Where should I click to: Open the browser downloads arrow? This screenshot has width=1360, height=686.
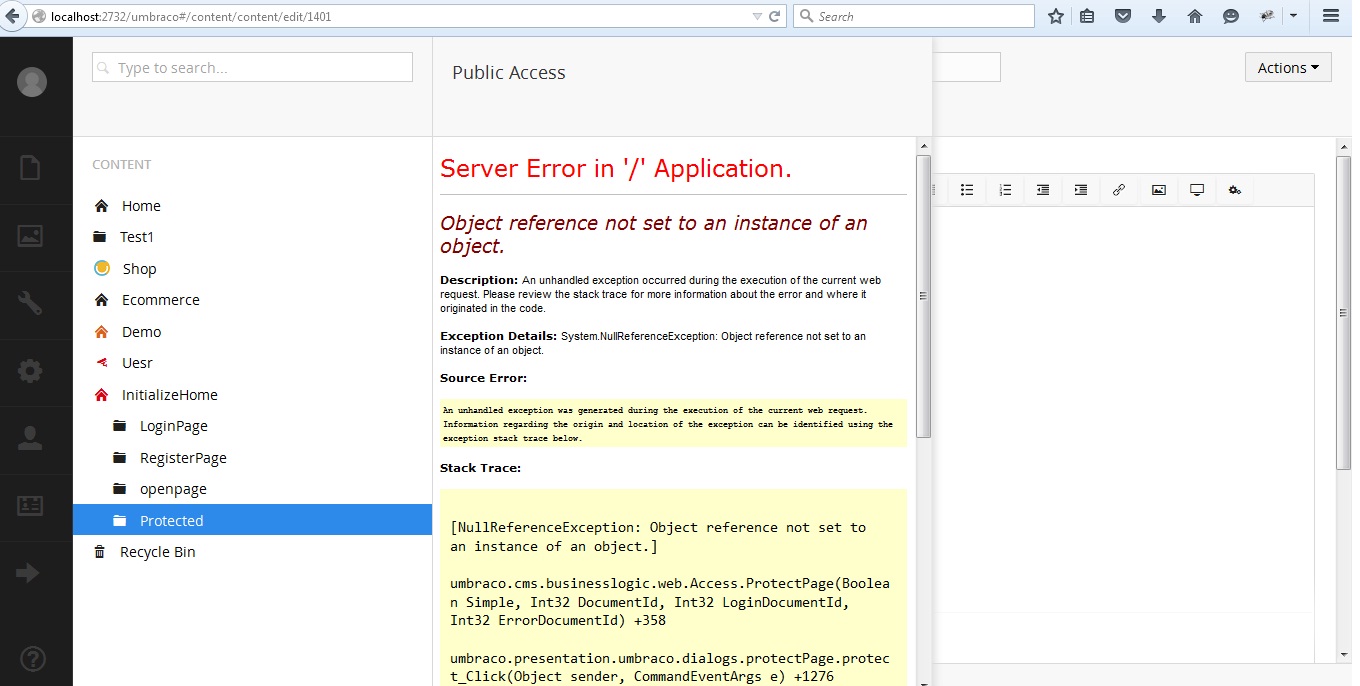click(x=1159, y=16)
